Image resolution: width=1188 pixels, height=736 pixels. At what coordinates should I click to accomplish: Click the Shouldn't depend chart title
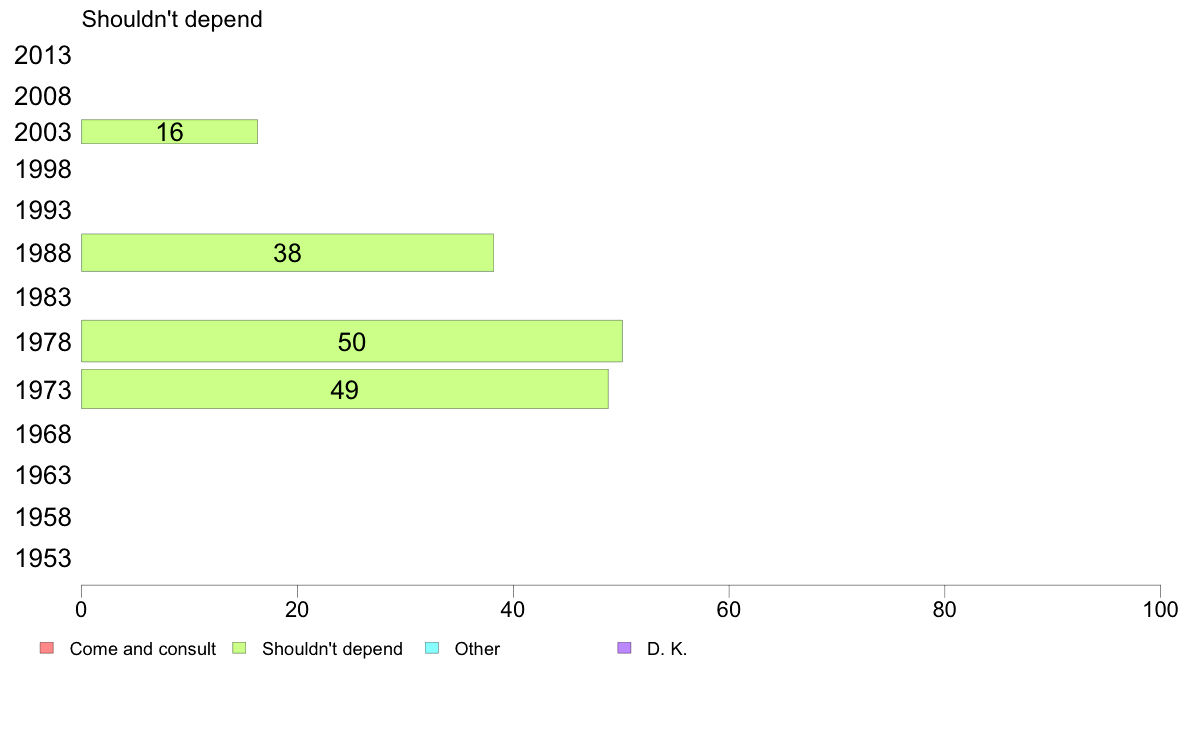(172, 19)
